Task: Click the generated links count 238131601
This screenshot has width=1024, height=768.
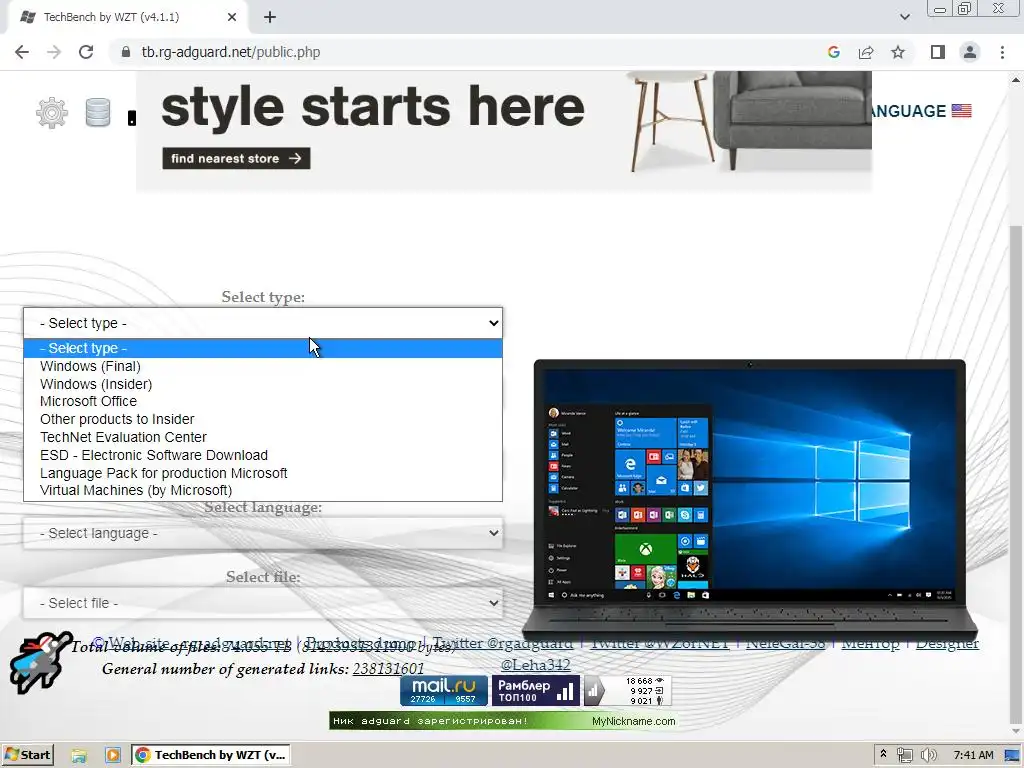Action: pyautogui.click(x=388, y=669)
